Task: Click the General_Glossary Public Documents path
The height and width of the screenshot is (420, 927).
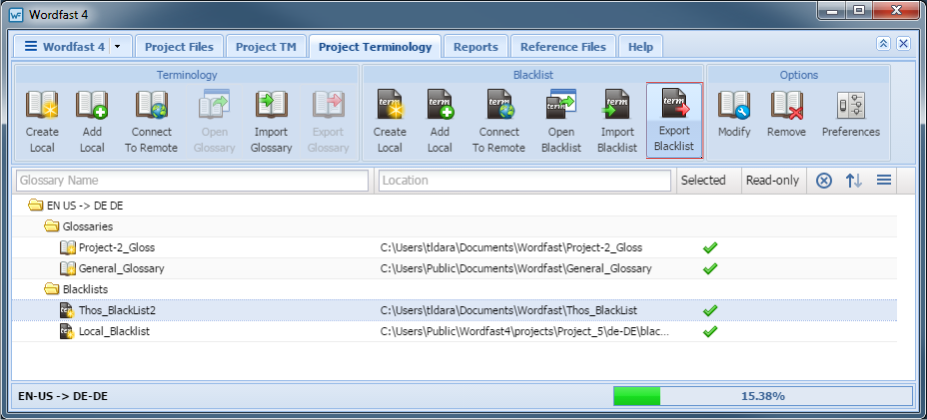Action: click(516, 269)
